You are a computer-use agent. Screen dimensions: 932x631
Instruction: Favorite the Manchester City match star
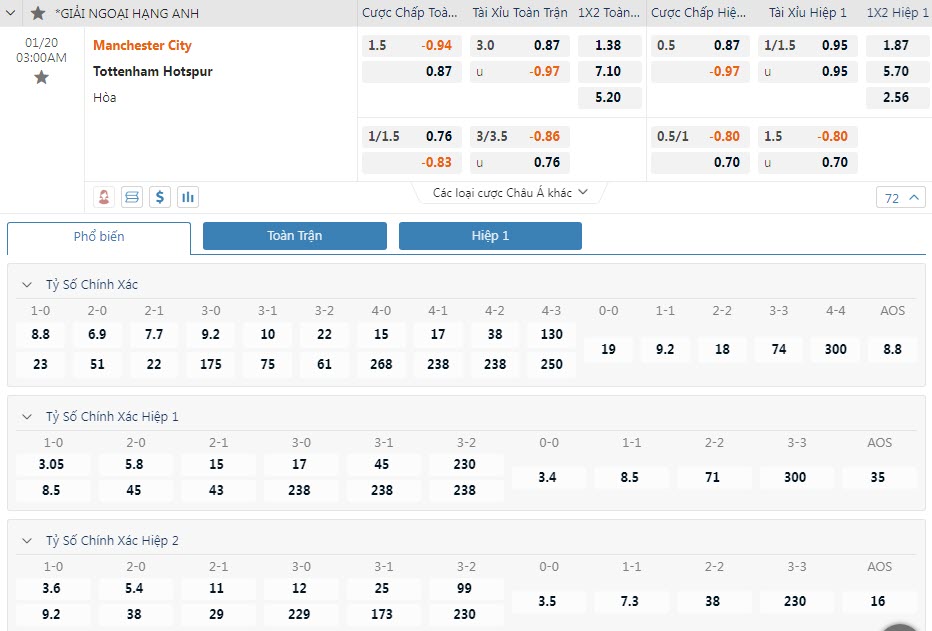coord(41,77)
